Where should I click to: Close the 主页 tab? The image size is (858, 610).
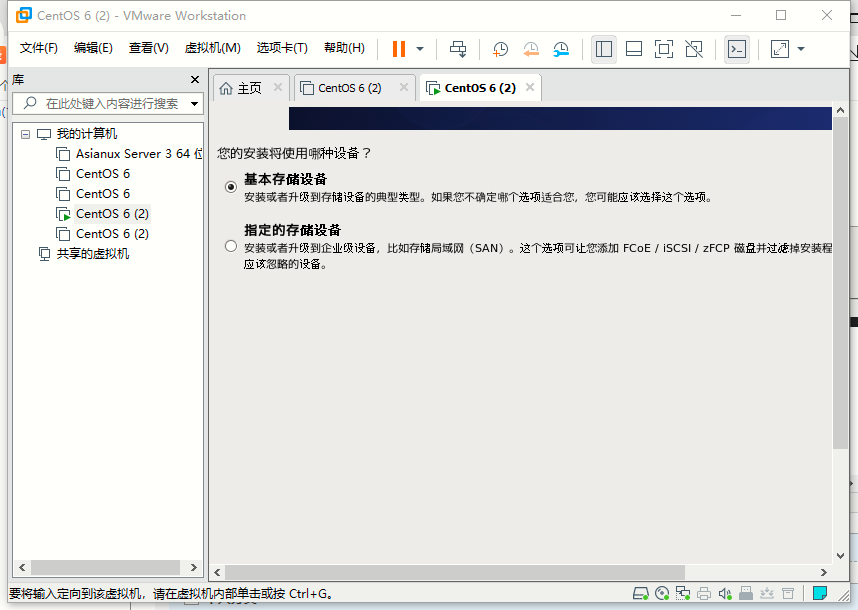[278, 87]
